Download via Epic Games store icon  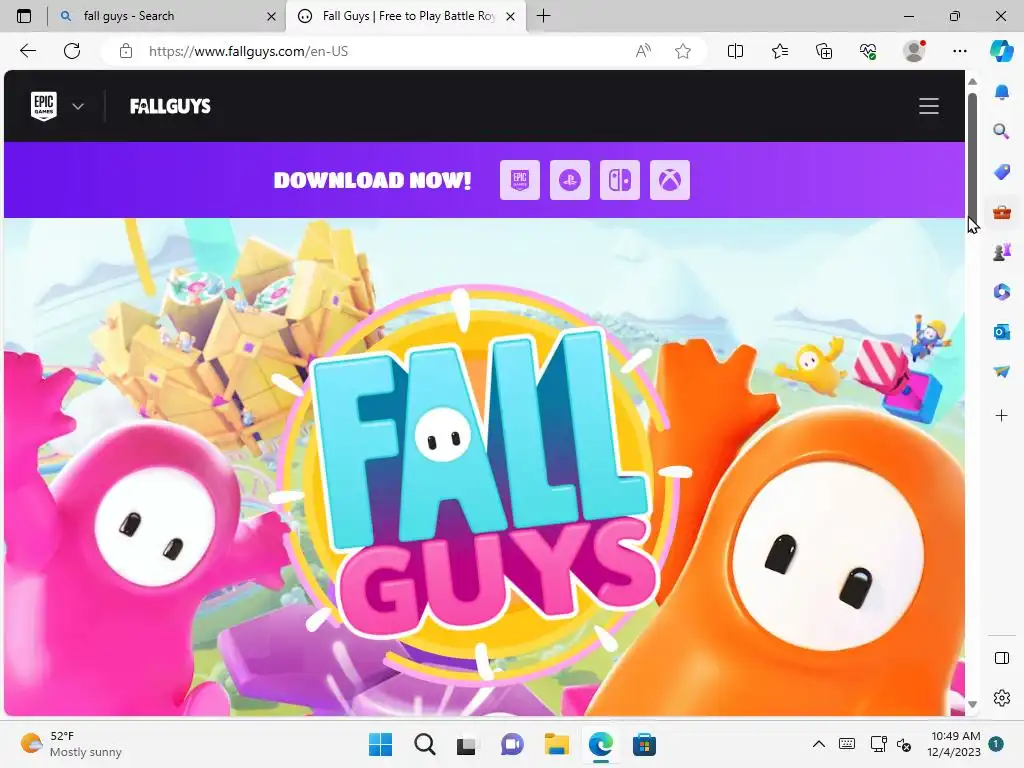click(x=520, y=180)
